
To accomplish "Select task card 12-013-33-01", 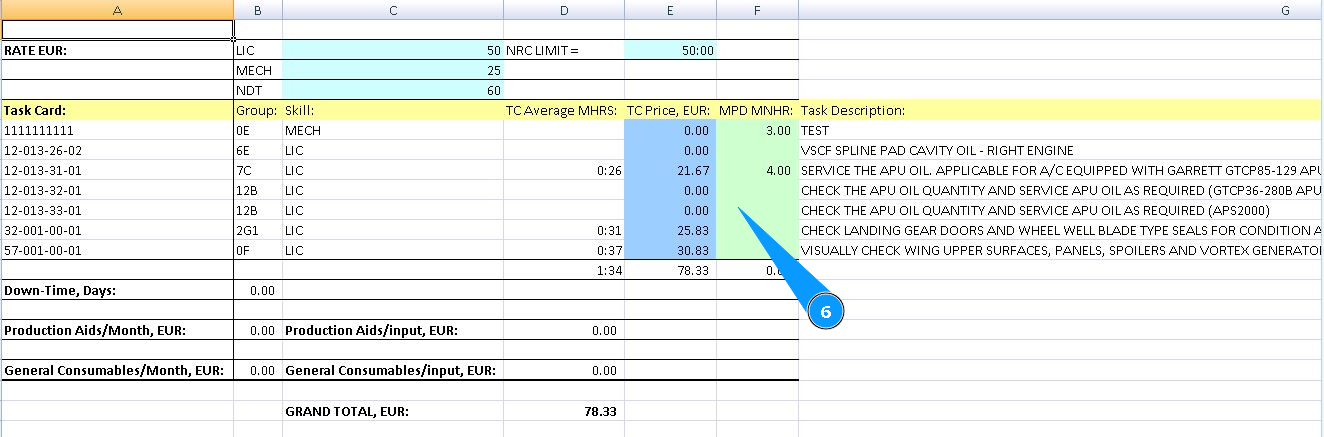I will click(x=117, y=210).
